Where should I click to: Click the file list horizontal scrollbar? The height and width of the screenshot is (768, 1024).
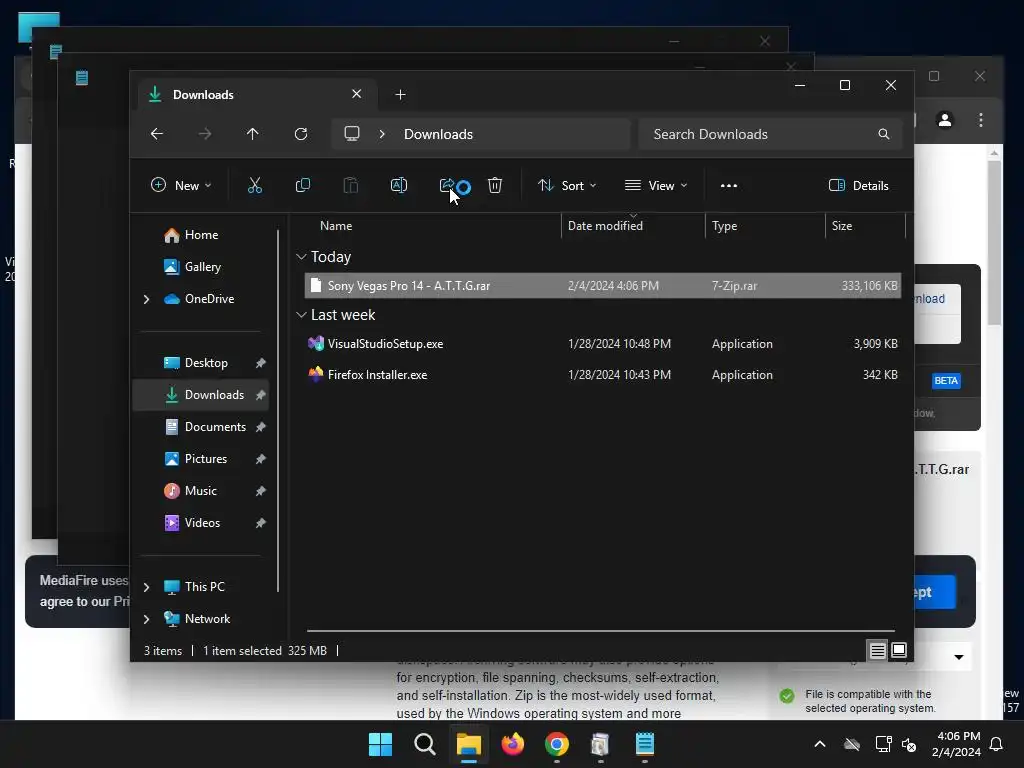click(600, 631)
